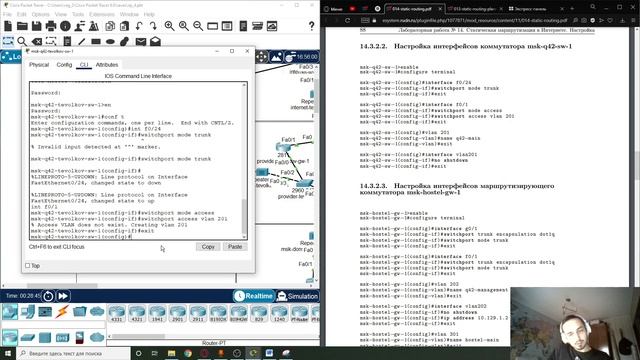Click the Redo arrow icon
Viewport: 640px width, 360px height.
(153, 26)
